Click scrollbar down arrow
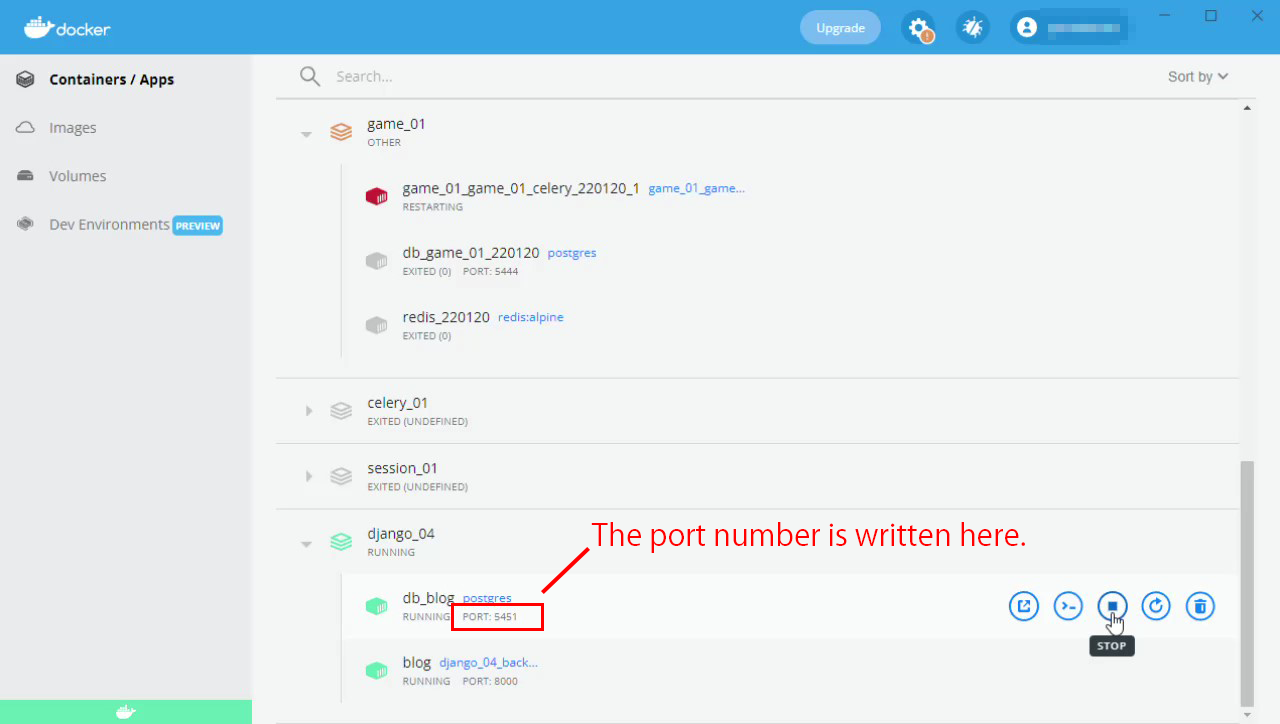Viewport: 1280px width, 724px height. click(x=1247, y=715)
